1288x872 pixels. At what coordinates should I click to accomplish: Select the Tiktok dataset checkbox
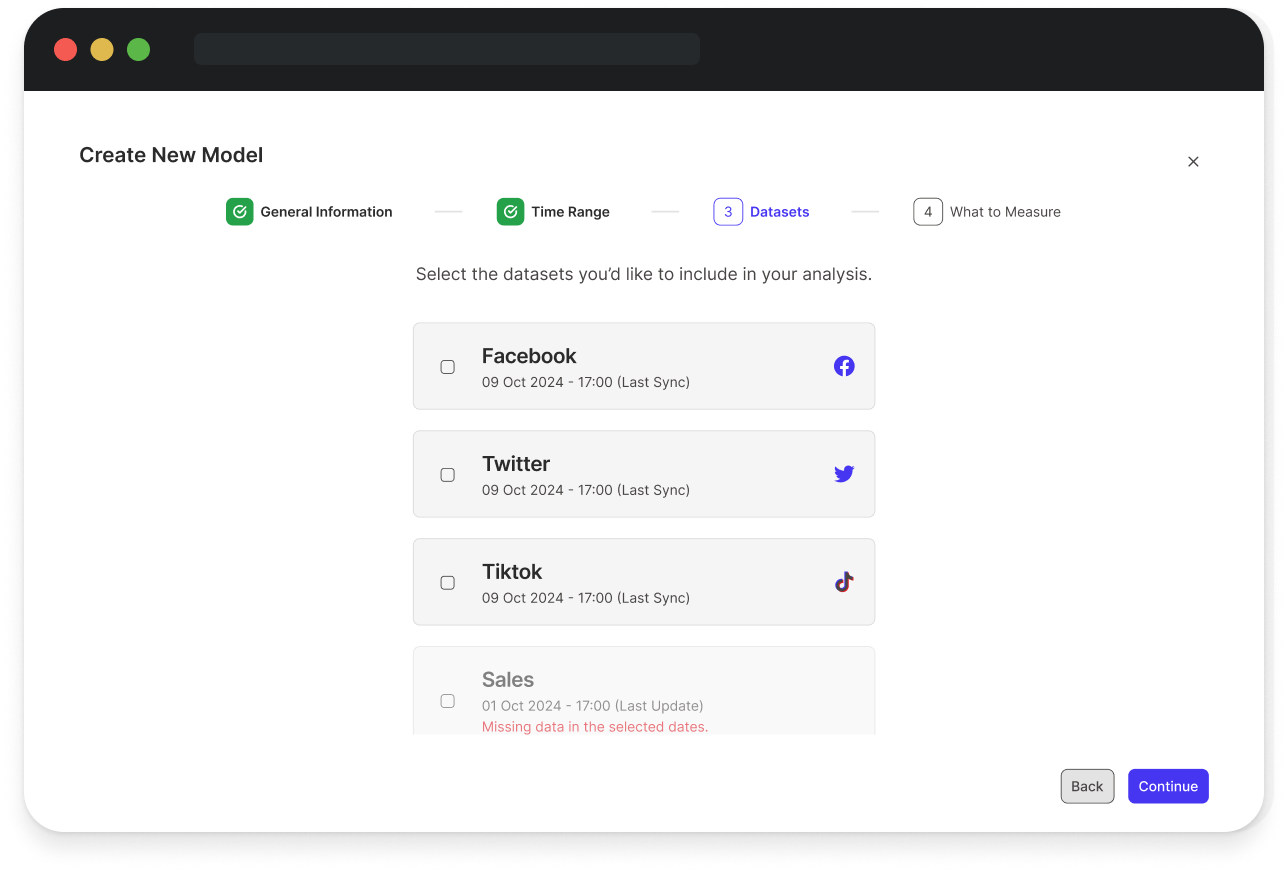tap(447, 582)
